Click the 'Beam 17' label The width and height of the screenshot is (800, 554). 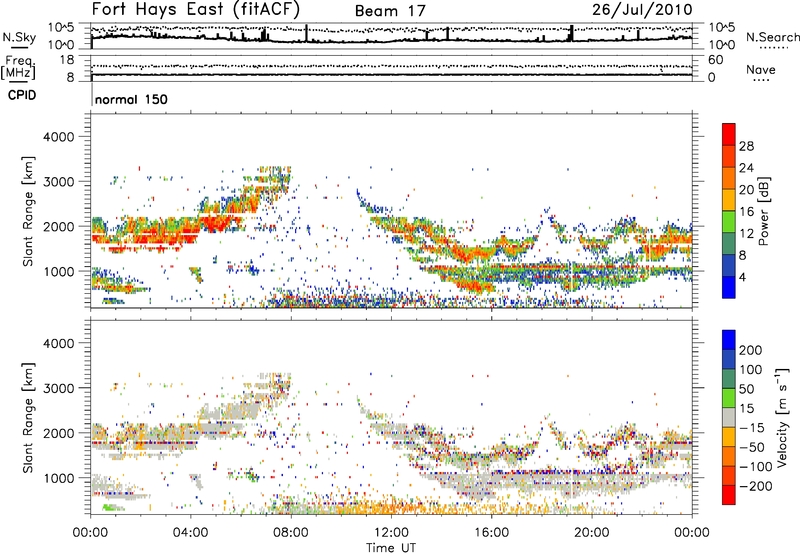coord(390,11)
